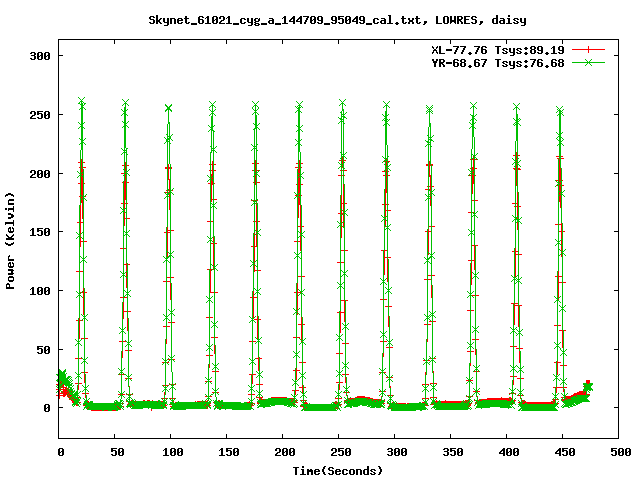Click the Time(Seconds) x-axis label
The image size is (640, 480).
coord(337,470)
